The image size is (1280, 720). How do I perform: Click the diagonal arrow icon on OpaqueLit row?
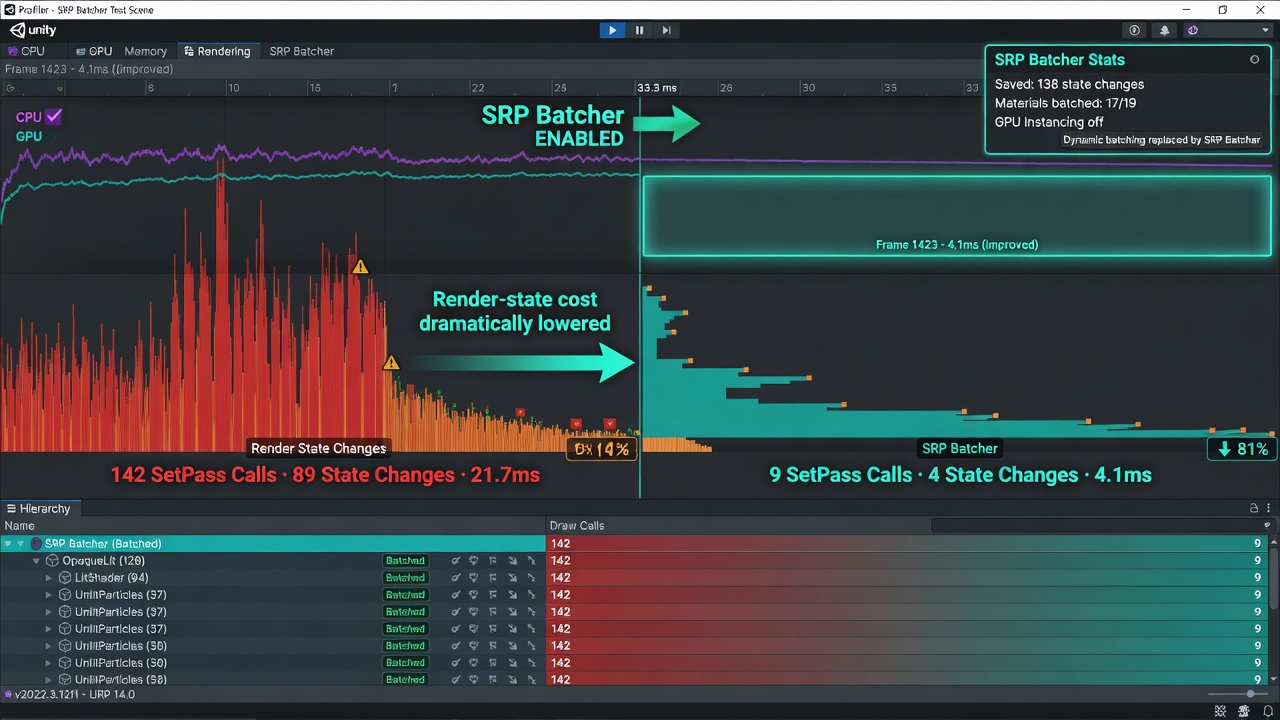click(512, 561)
